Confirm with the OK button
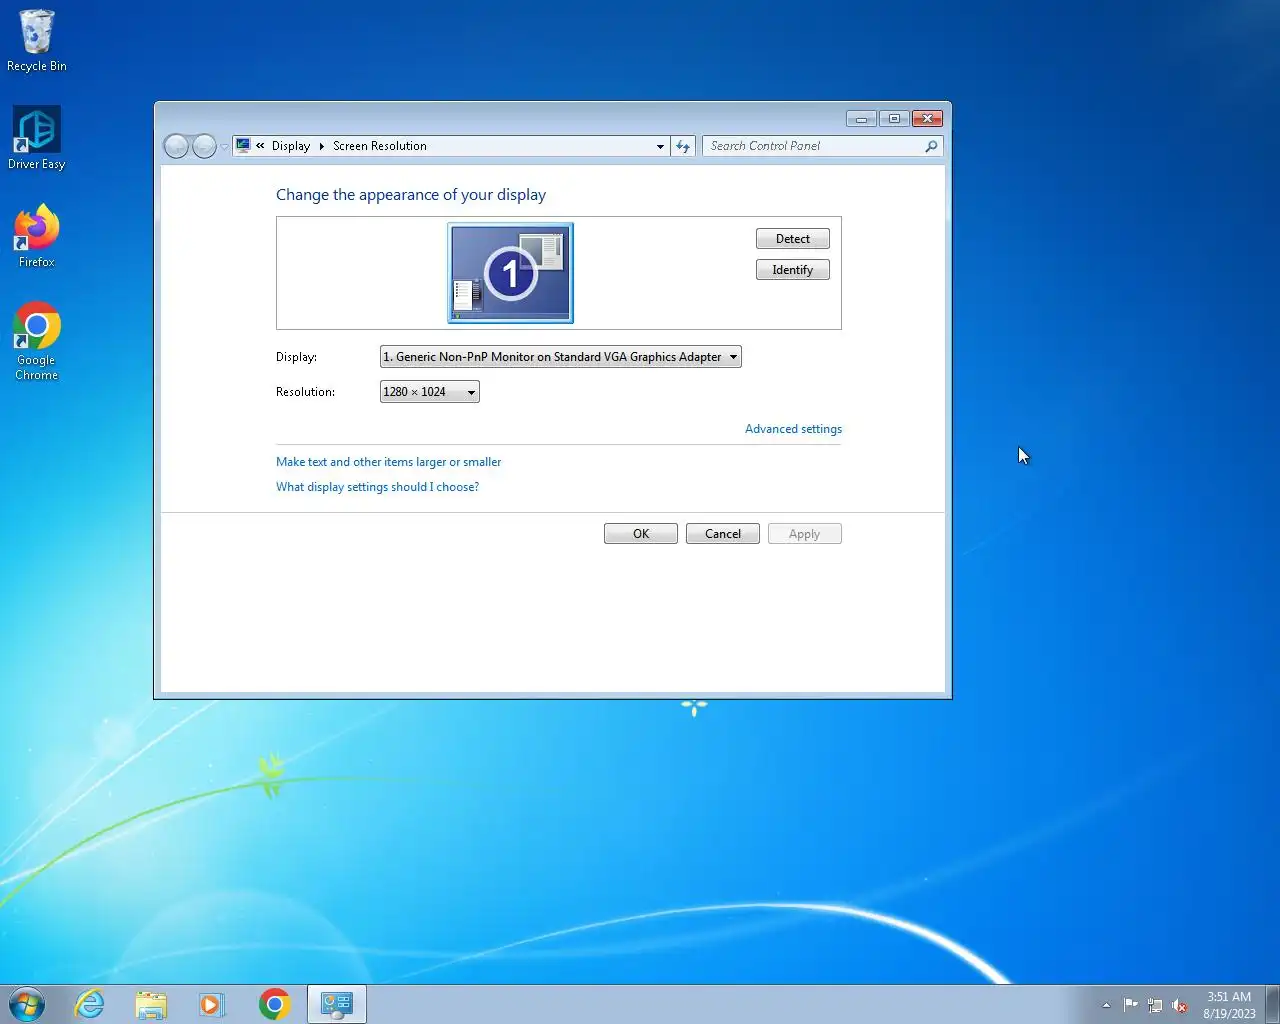 pyautogui.click(x=641, y=534)
